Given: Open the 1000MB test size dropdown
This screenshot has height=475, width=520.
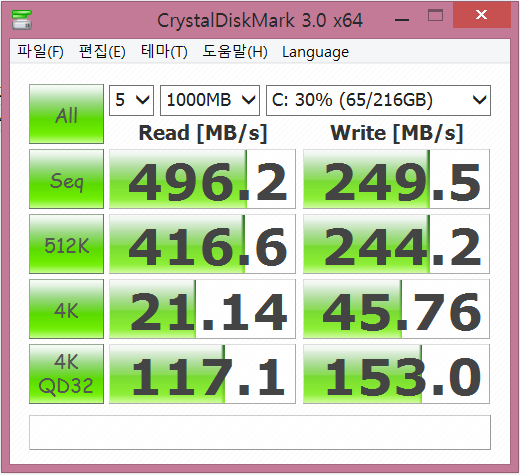Looking at the screenshot, I should click(x=210, y=100).
